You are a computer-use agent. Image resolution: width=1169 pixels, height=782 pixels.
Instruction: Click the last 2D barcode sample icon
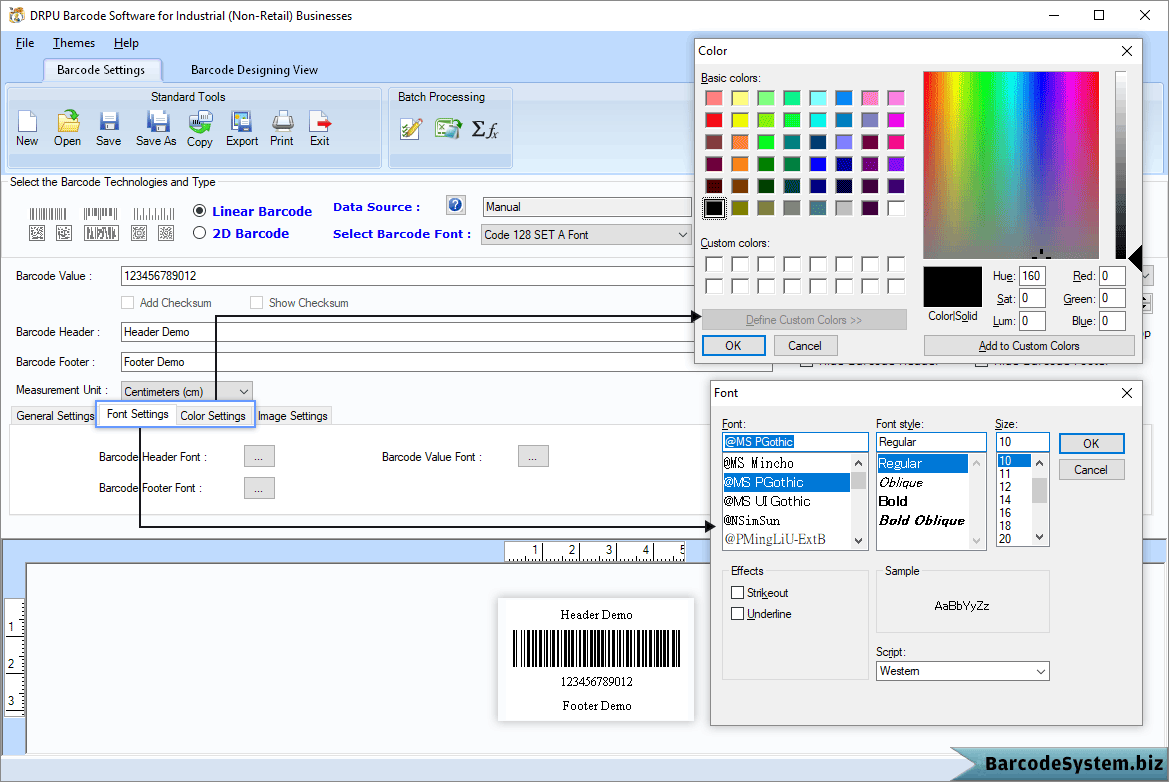point(166,233)
